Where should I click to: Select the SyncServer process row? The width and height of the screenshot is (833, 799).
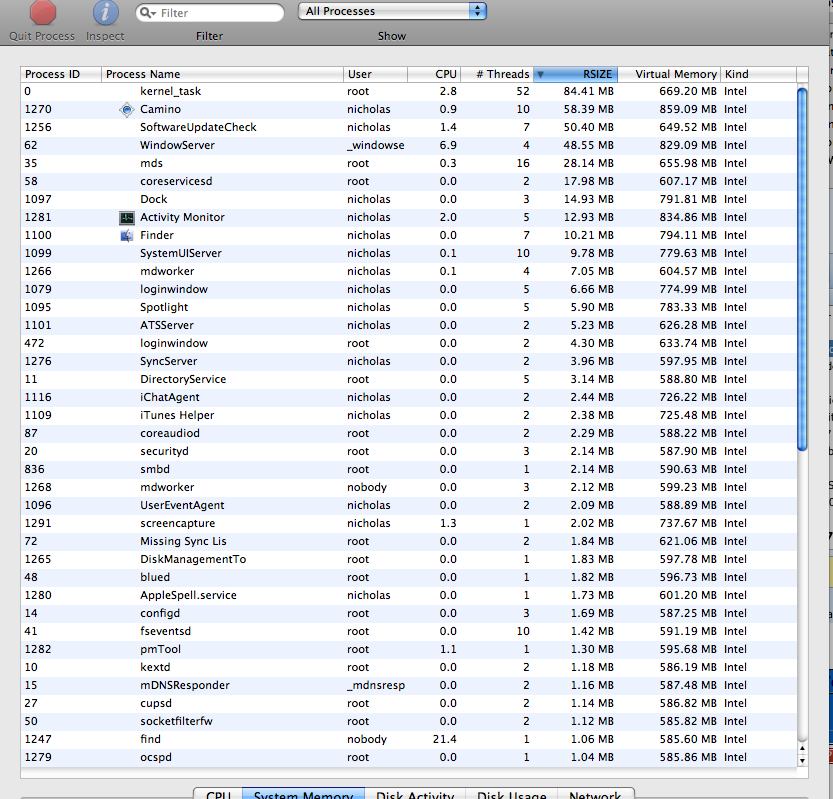tap(409, 362)
